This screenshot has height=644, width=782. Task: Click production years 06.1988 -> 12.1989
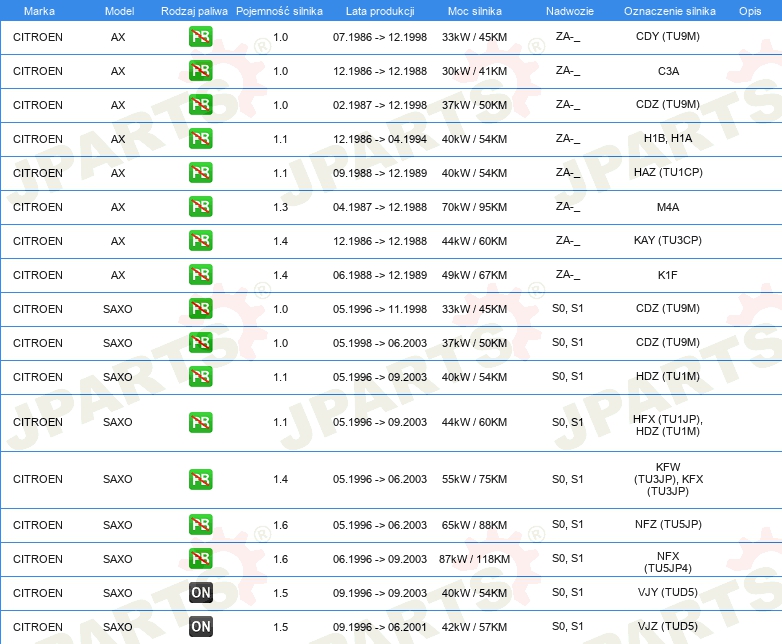click(x=380, y=275)
